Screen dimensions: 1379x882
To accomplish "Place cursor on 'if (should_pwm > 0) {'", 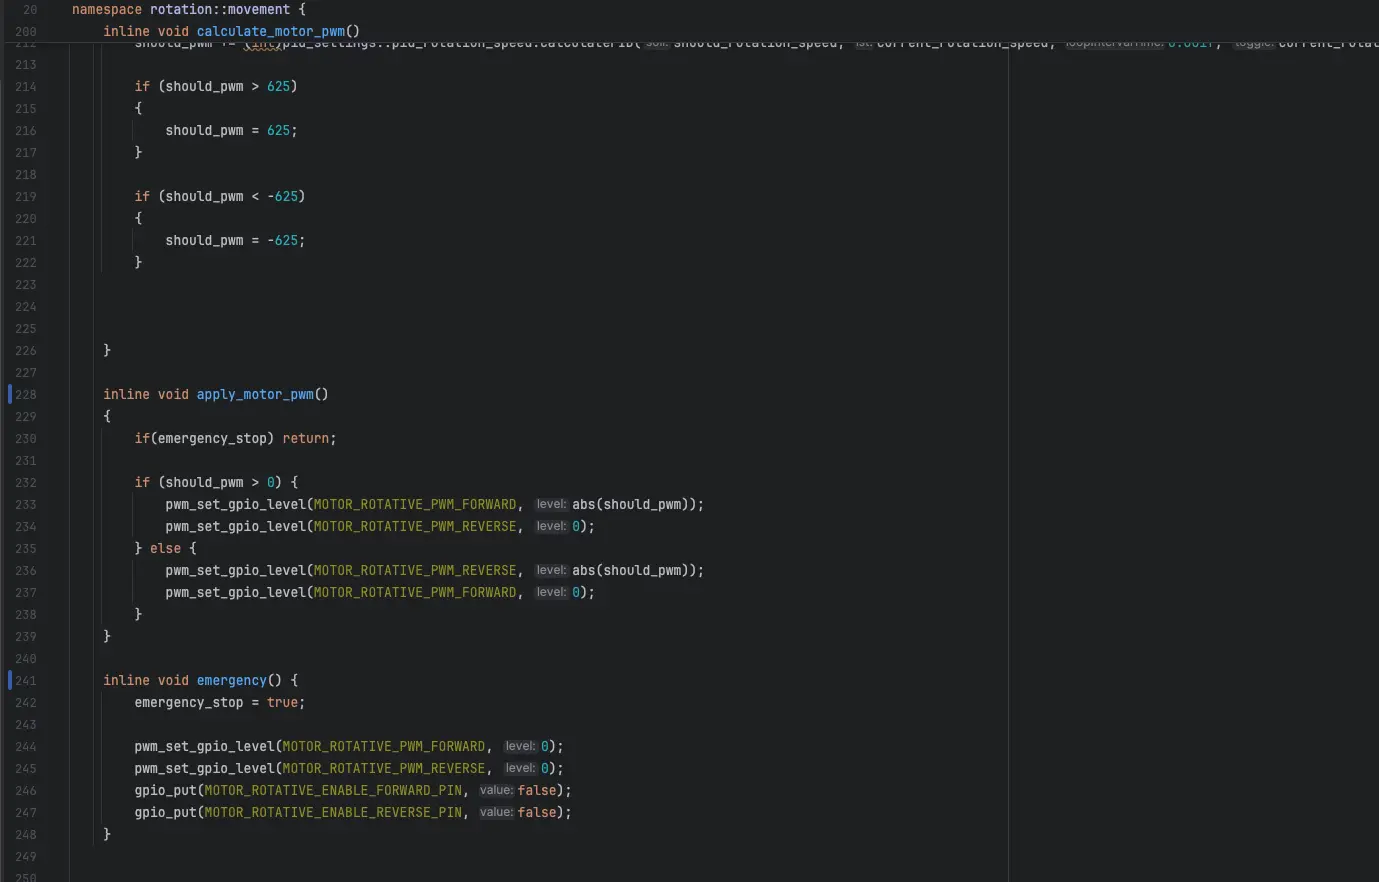I will (x=216, y=483).
